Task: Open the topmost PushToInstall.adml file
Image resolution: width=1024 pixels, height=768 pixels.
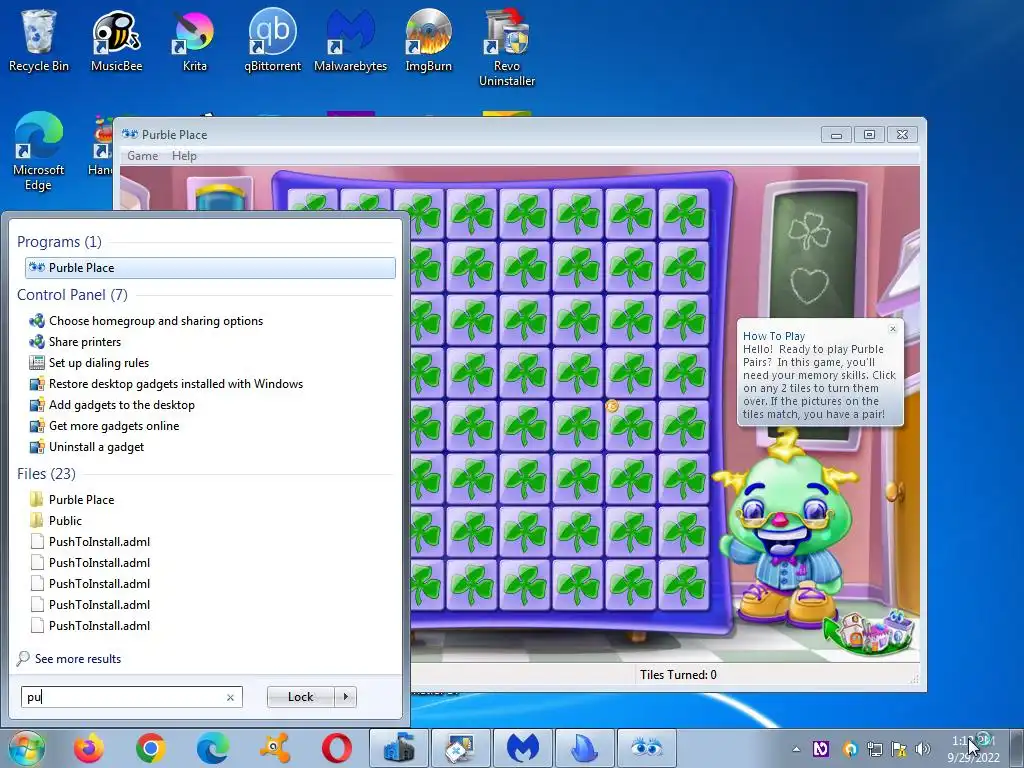Action: (x=99, y=541)
